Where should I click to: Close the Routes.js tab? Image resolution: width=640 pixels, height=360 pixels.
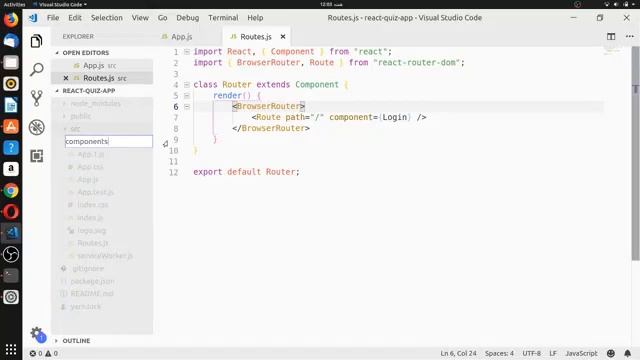pyautogui.click(x=283, y=37)
